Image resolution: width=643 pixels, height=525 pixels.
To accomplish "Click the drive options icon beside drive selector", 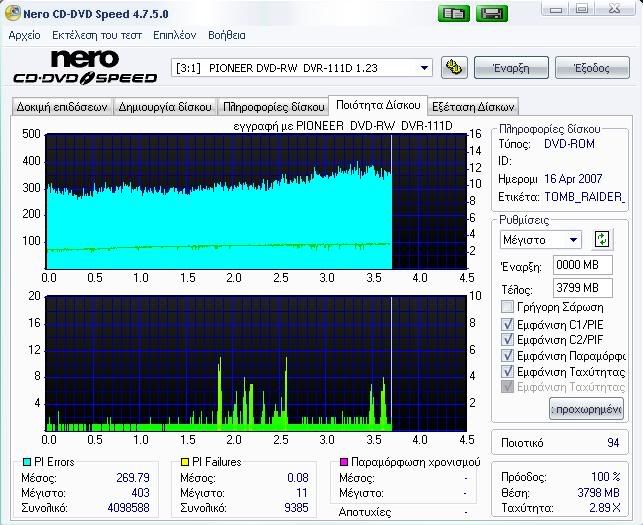I will (454, 68).
